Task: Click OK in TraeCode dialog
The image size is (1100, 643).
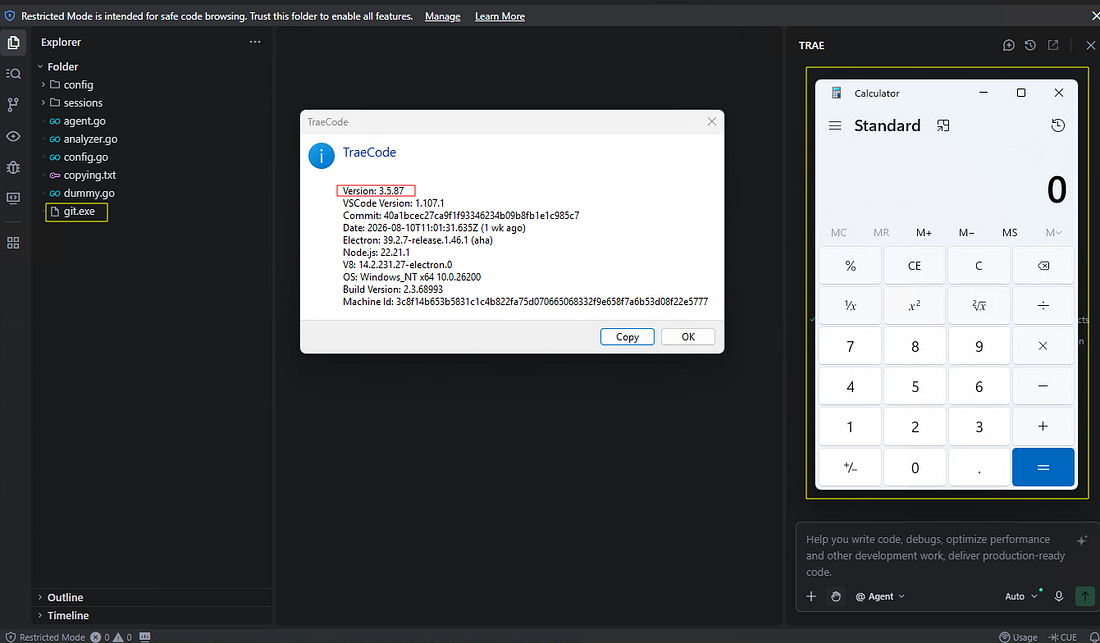Action: click(x=688, y=337)
